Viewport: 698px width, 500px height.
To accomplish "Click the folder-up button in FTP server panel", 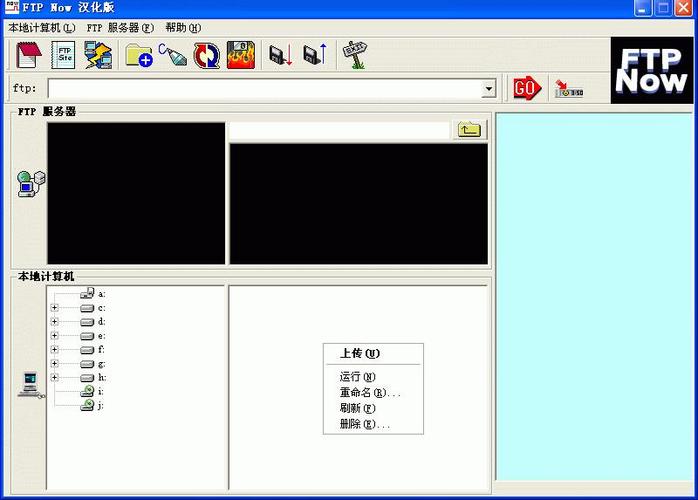I will click(470, 130).
